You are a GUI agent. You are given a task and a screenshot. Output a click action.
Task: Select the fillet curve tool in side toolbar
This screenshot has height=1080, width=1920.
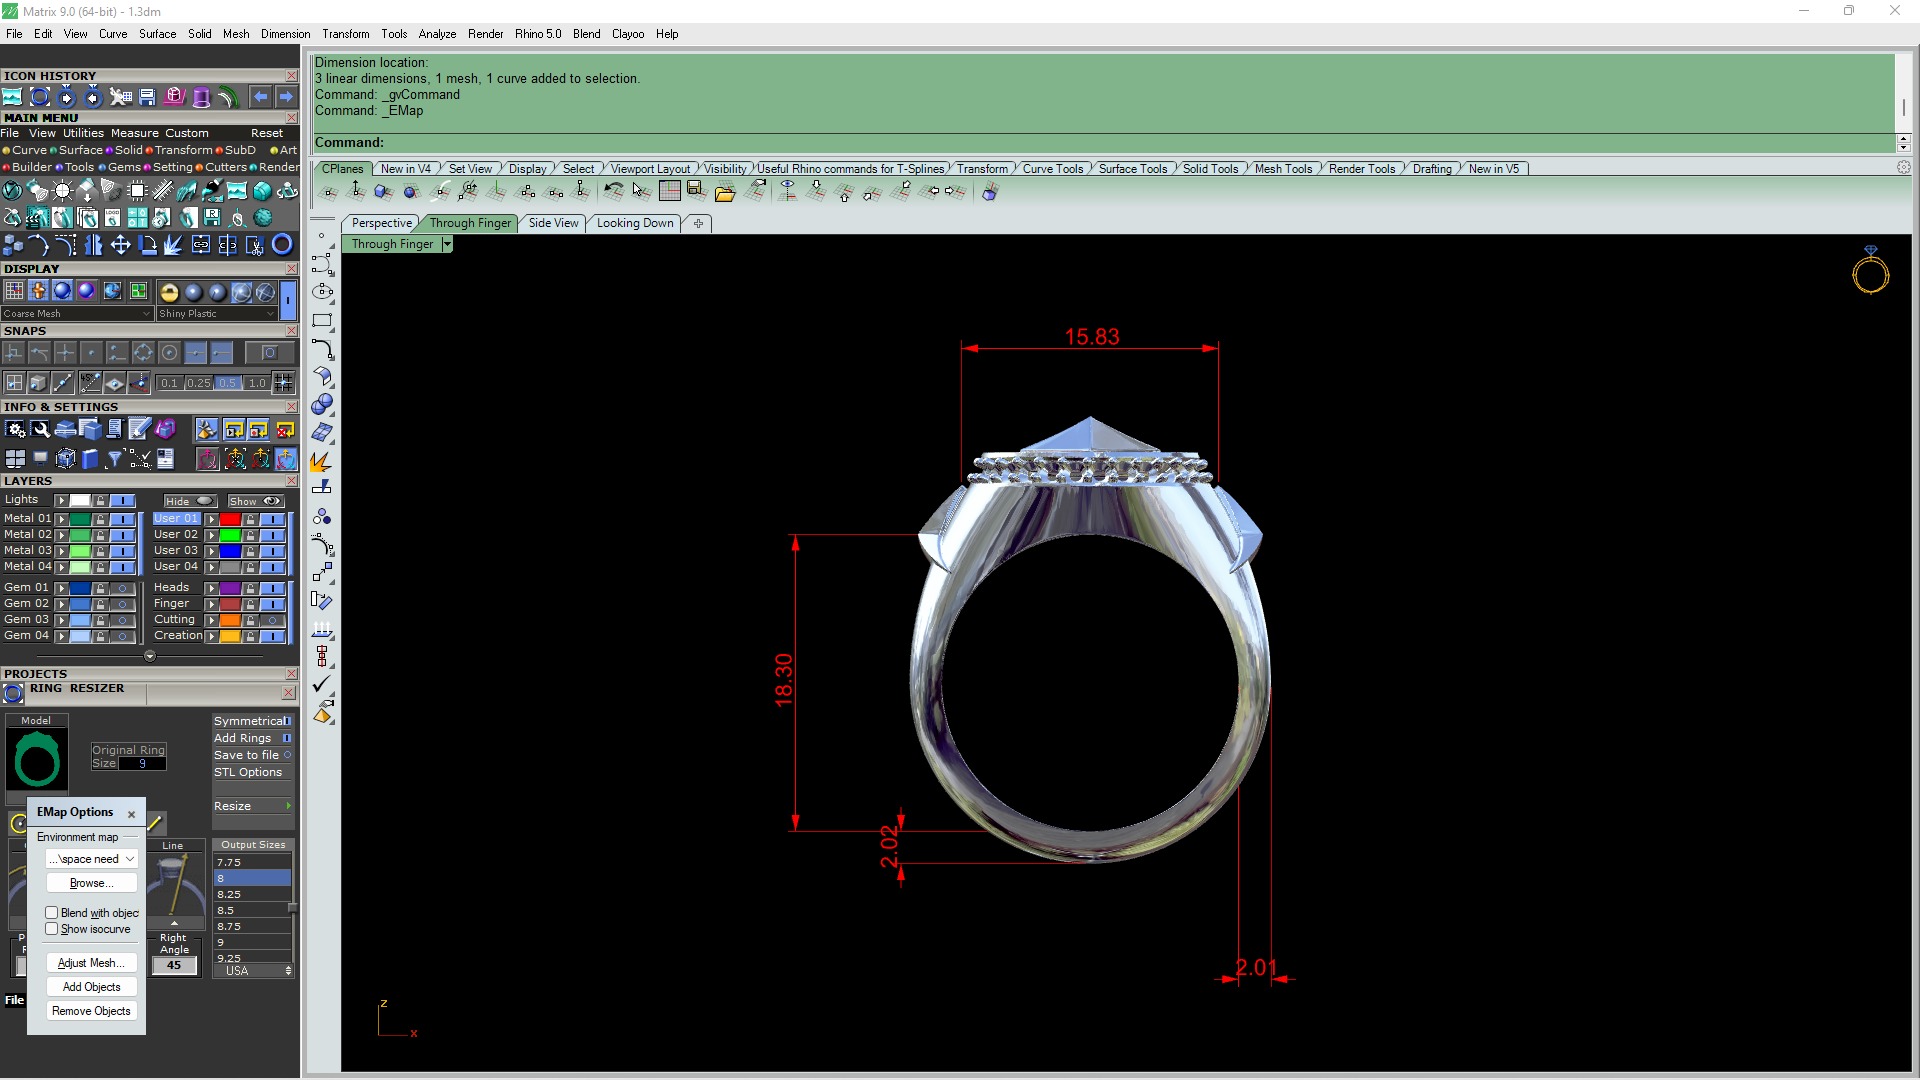click(322, 349)
